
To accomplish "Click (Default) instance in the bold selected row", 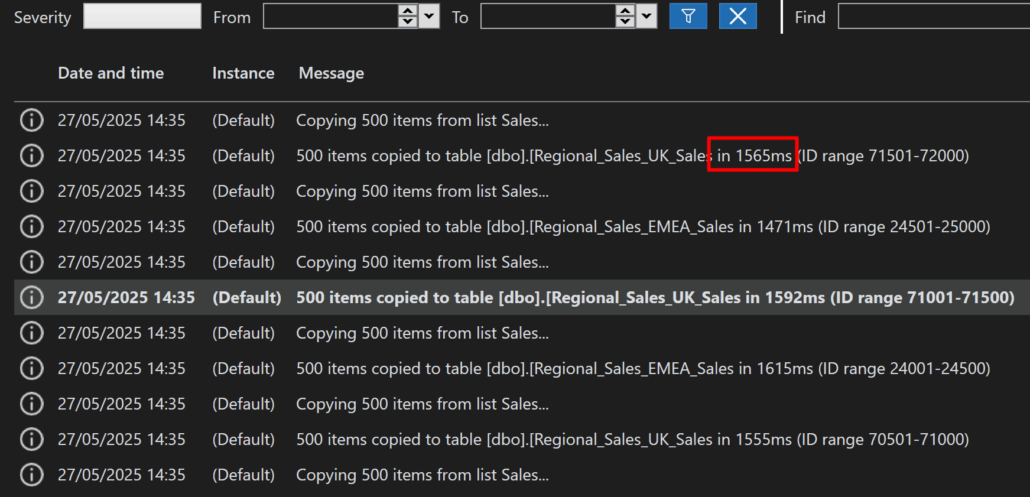I will 247,297.
